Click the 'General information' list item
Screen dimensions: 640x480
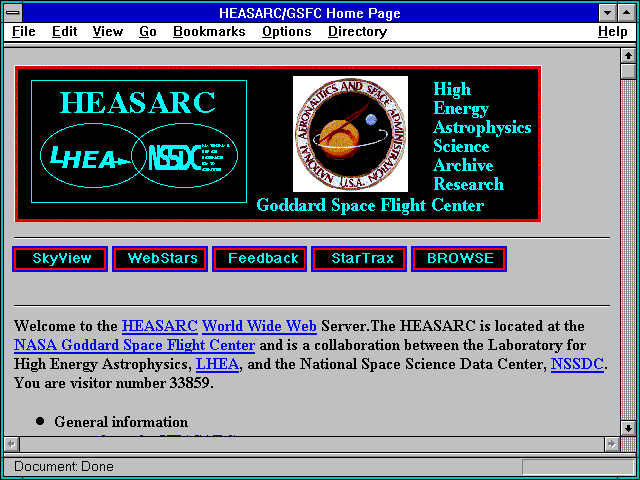coord(121,422)
